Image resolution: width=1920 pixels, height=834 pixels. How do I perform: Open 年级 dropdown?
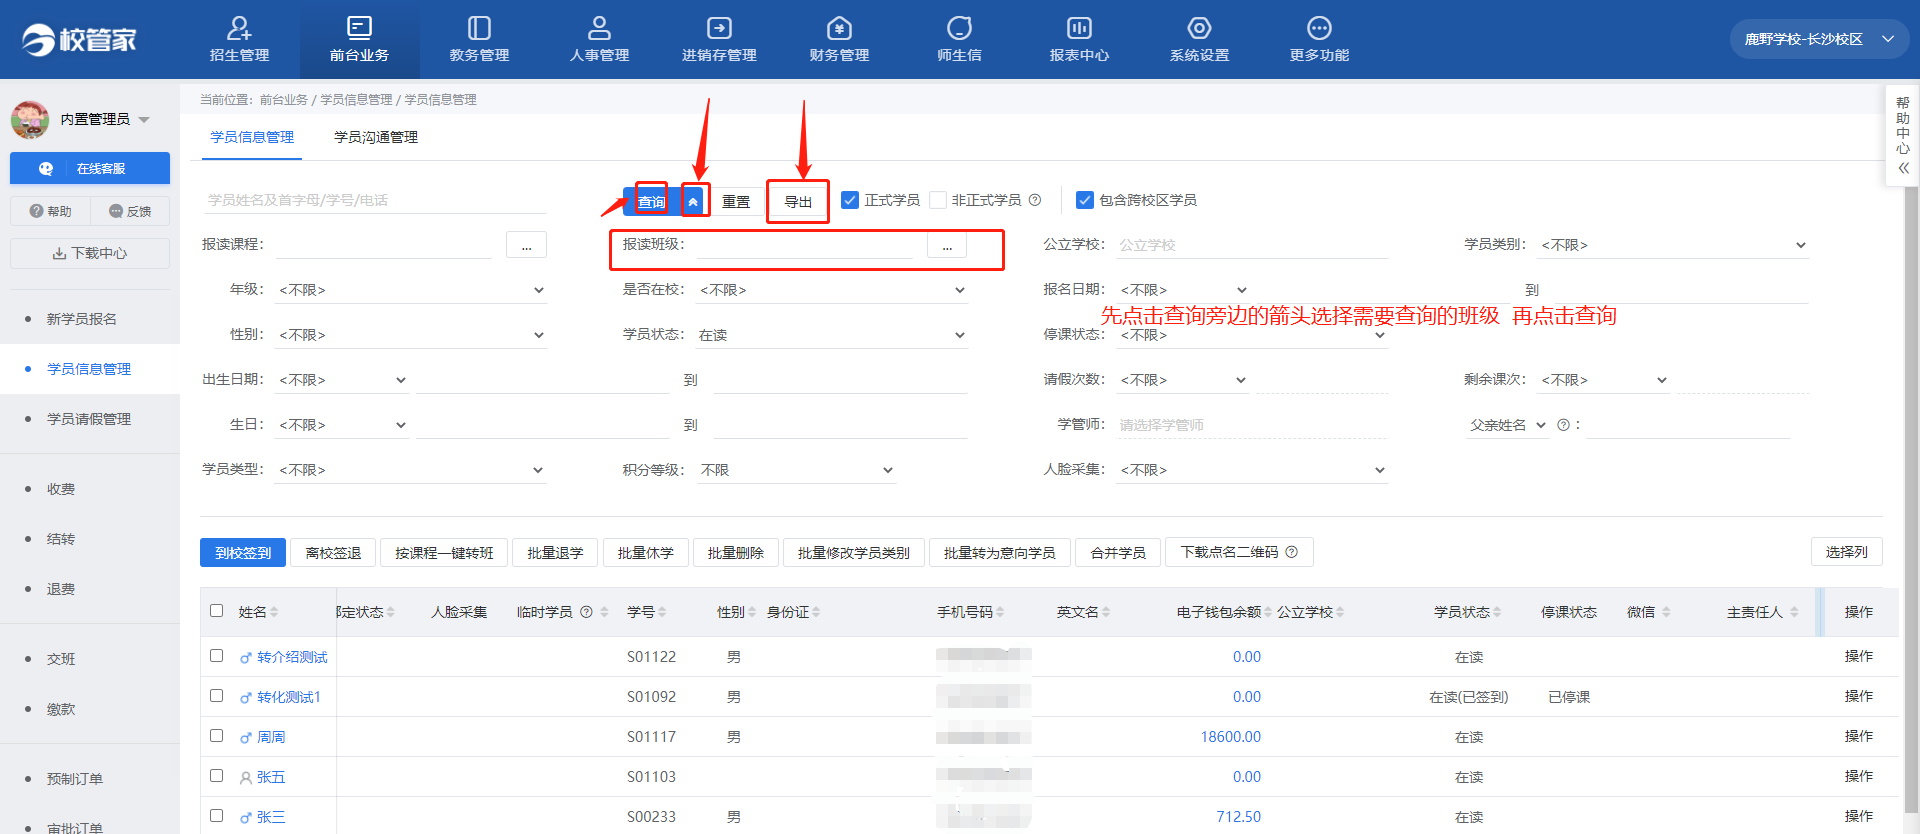411,290
